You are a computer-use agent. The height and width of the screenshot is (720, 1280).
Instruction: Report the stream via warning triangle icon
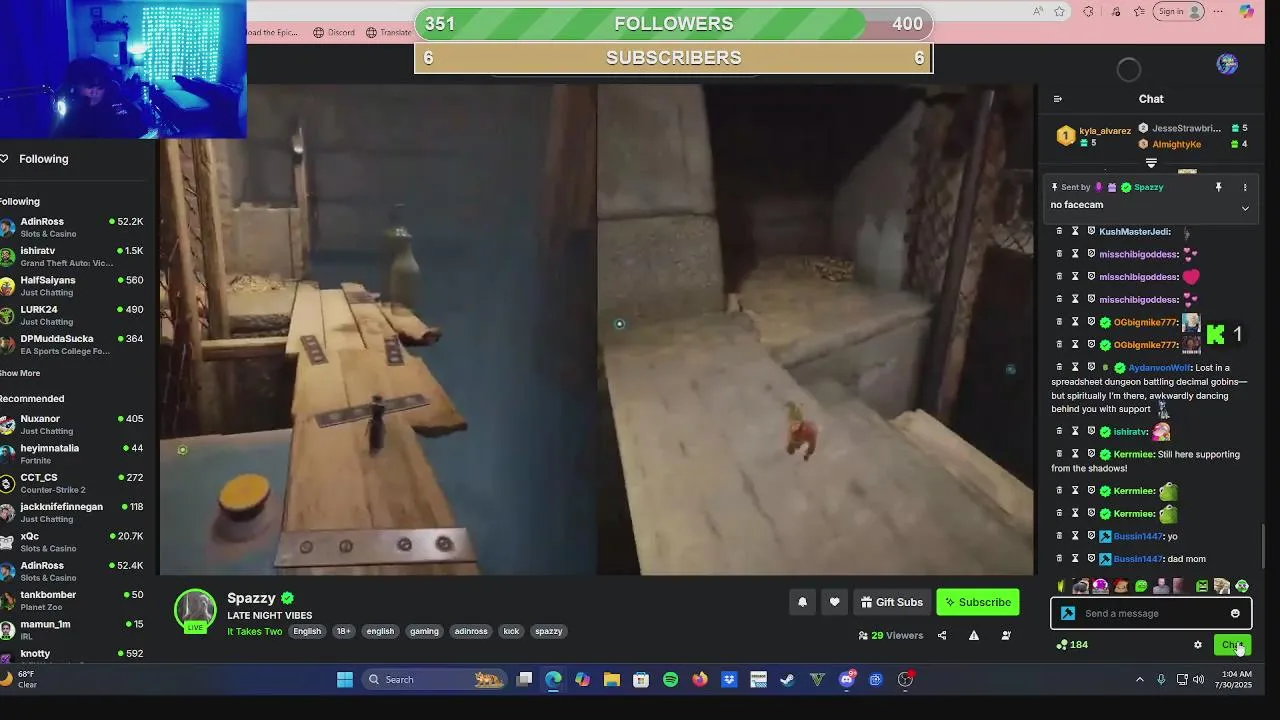pyautogui.click(x=974, y=635)
